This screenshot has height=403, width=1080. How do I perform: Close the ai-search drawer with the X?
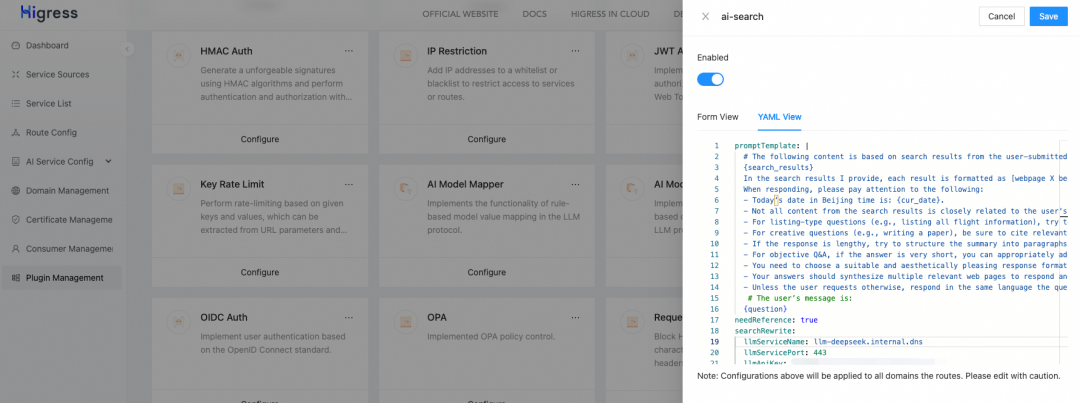coord(705,17)
